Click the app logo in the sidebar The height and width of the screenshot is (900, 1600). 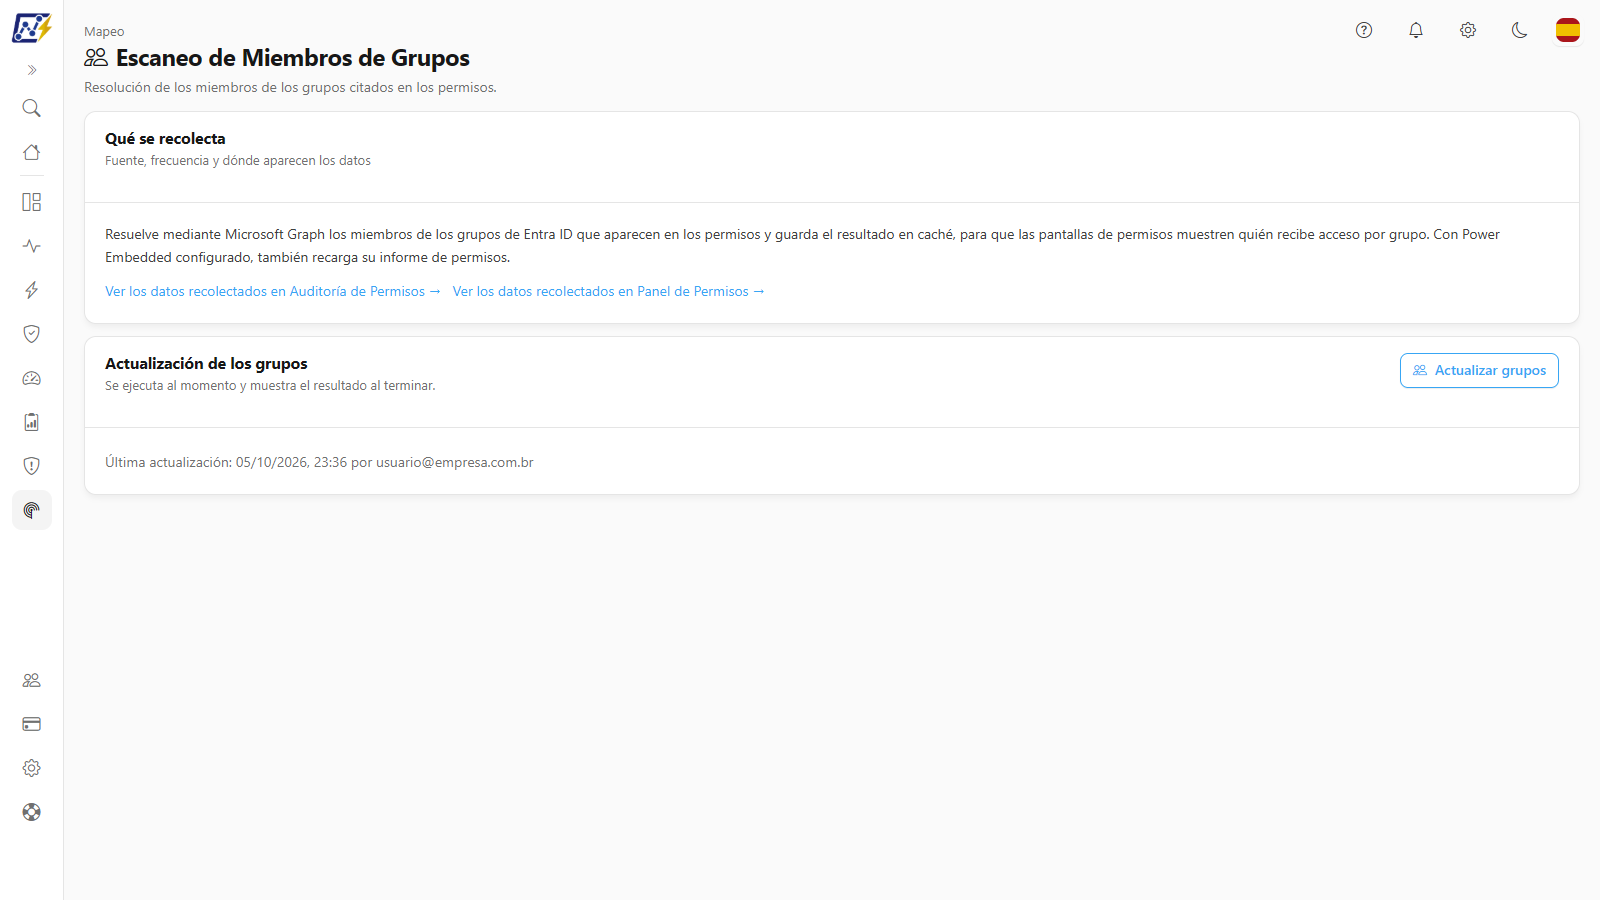point(31,28)
